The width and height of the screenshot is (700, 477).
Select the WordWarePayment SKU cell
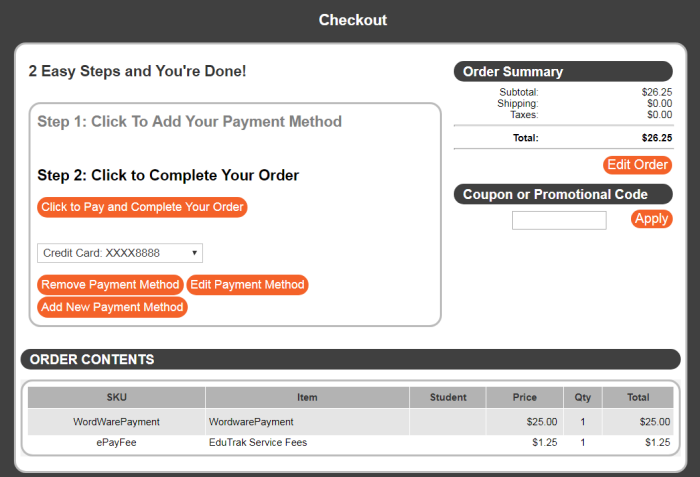click(x=116, y=422)
